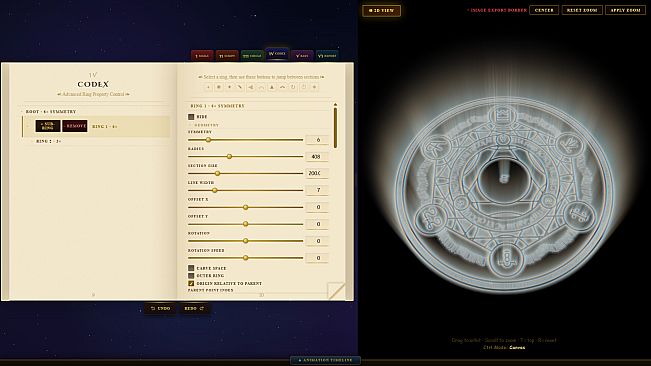Toggle the Image Export Border option
The width and height of the screenshot is (651, 366).
pyautogui.click(x=497, y=10)
